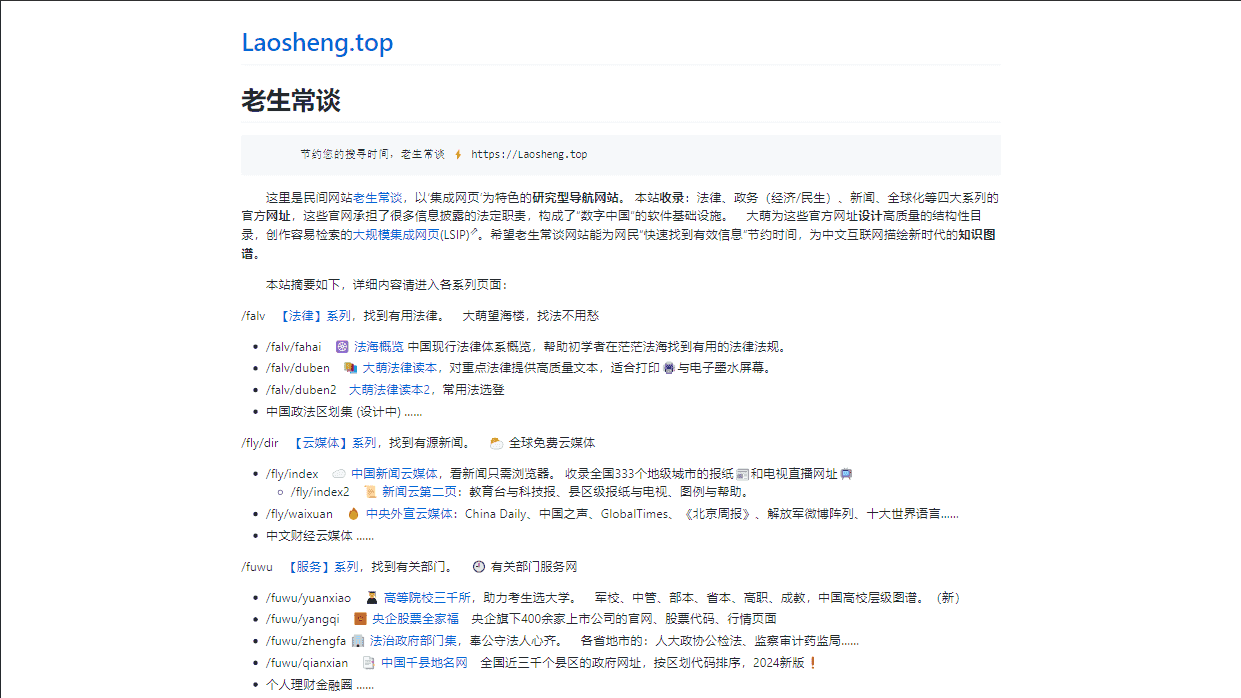This screenshot has width=1241, height=698.
Task: Click the 大萌望海楼，找法不用愁 slogan
Action: (530, 316)
